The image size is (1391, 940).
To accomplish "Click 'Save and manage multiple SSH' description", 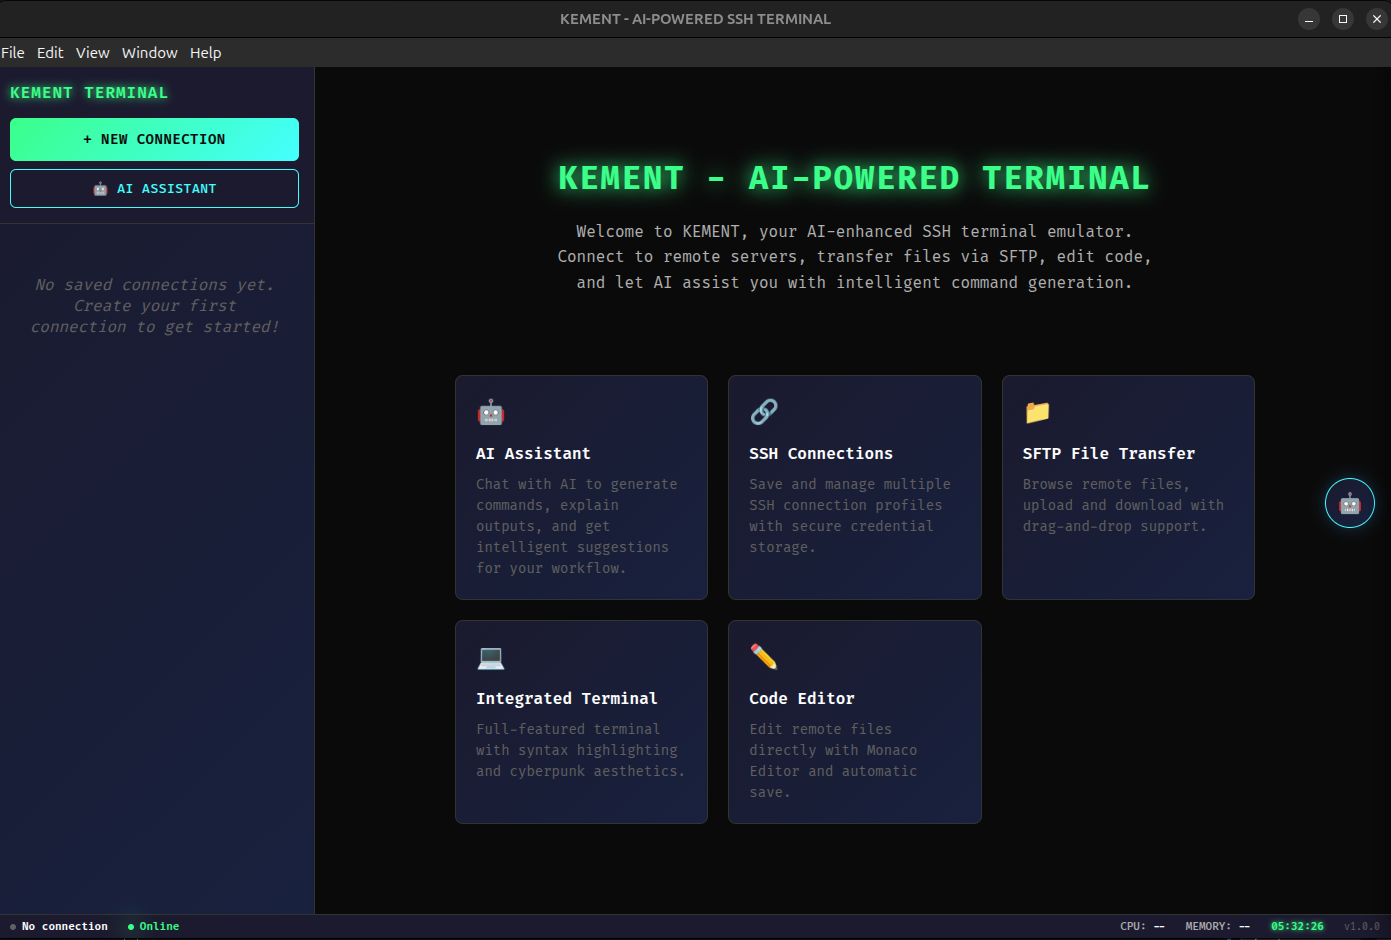I will 850,516.
